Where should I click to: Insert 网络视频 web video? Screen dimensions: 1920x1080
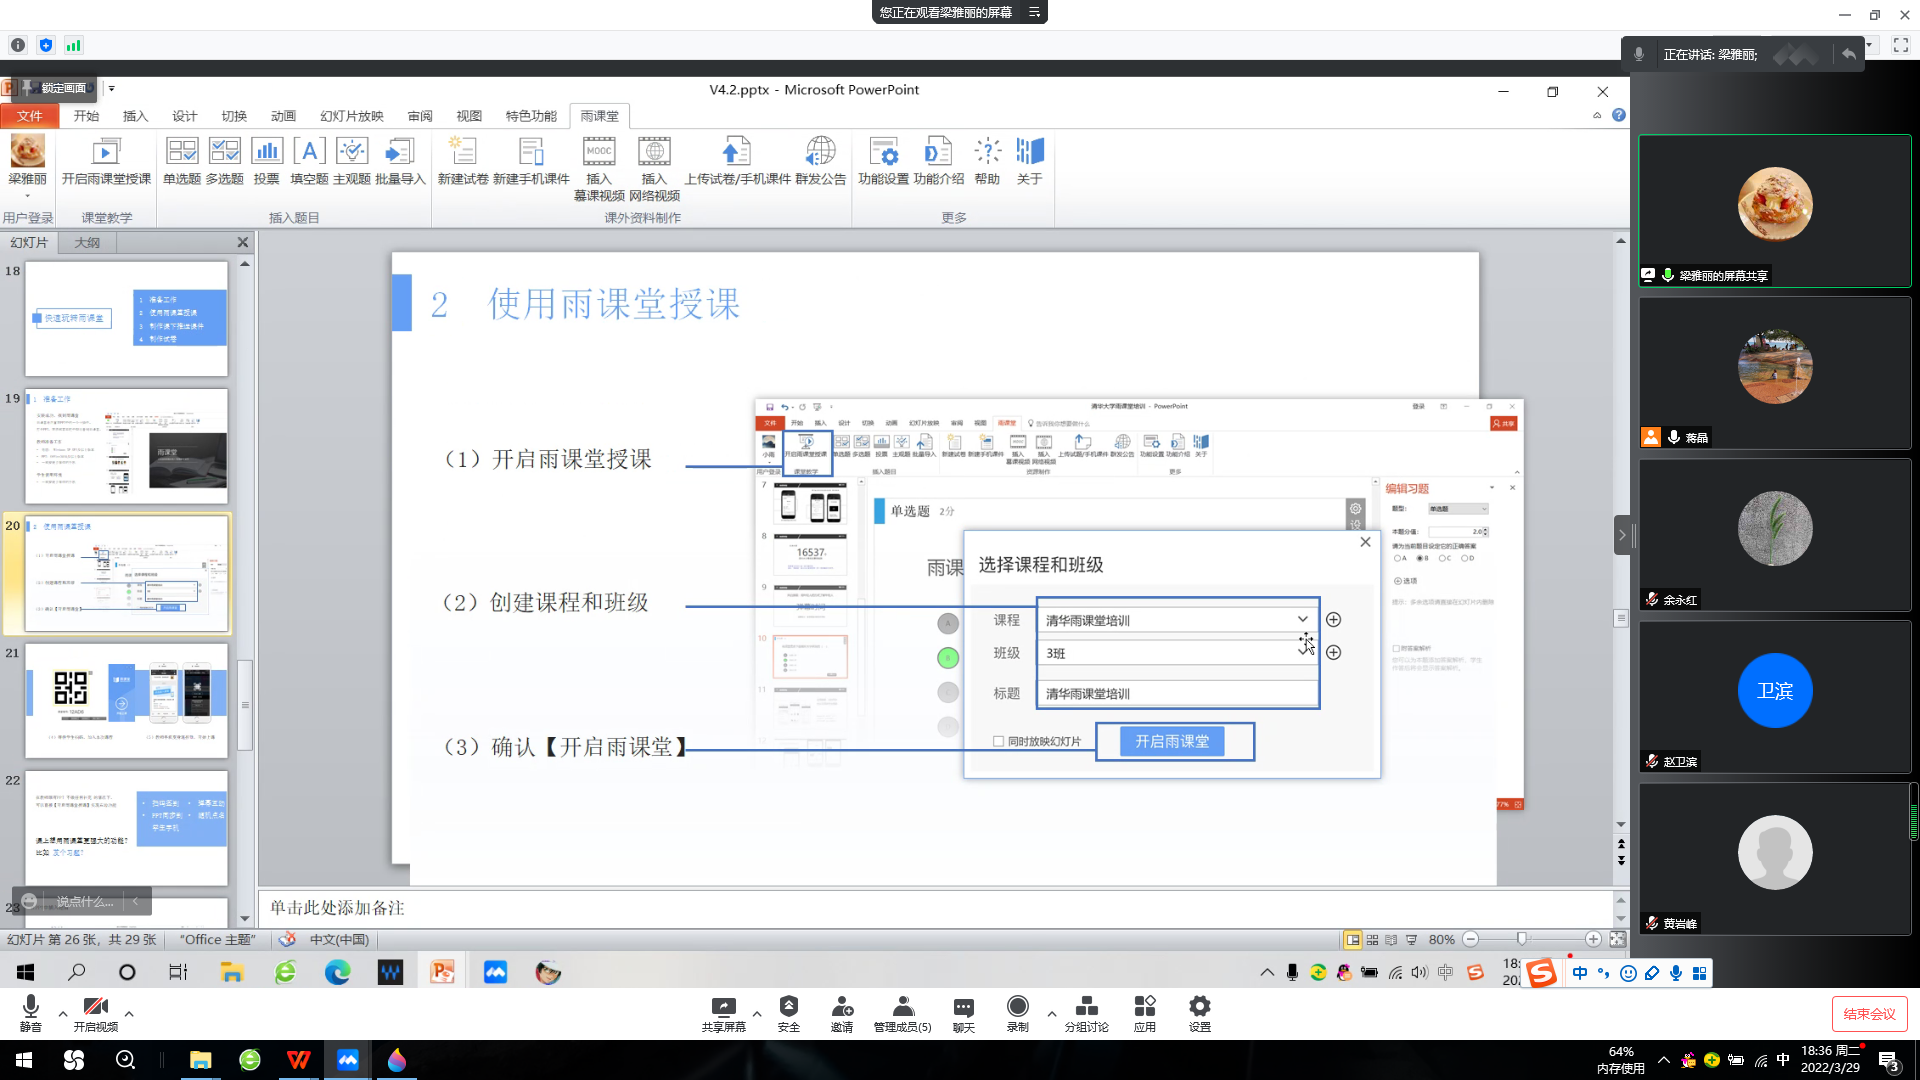point(654,168)
